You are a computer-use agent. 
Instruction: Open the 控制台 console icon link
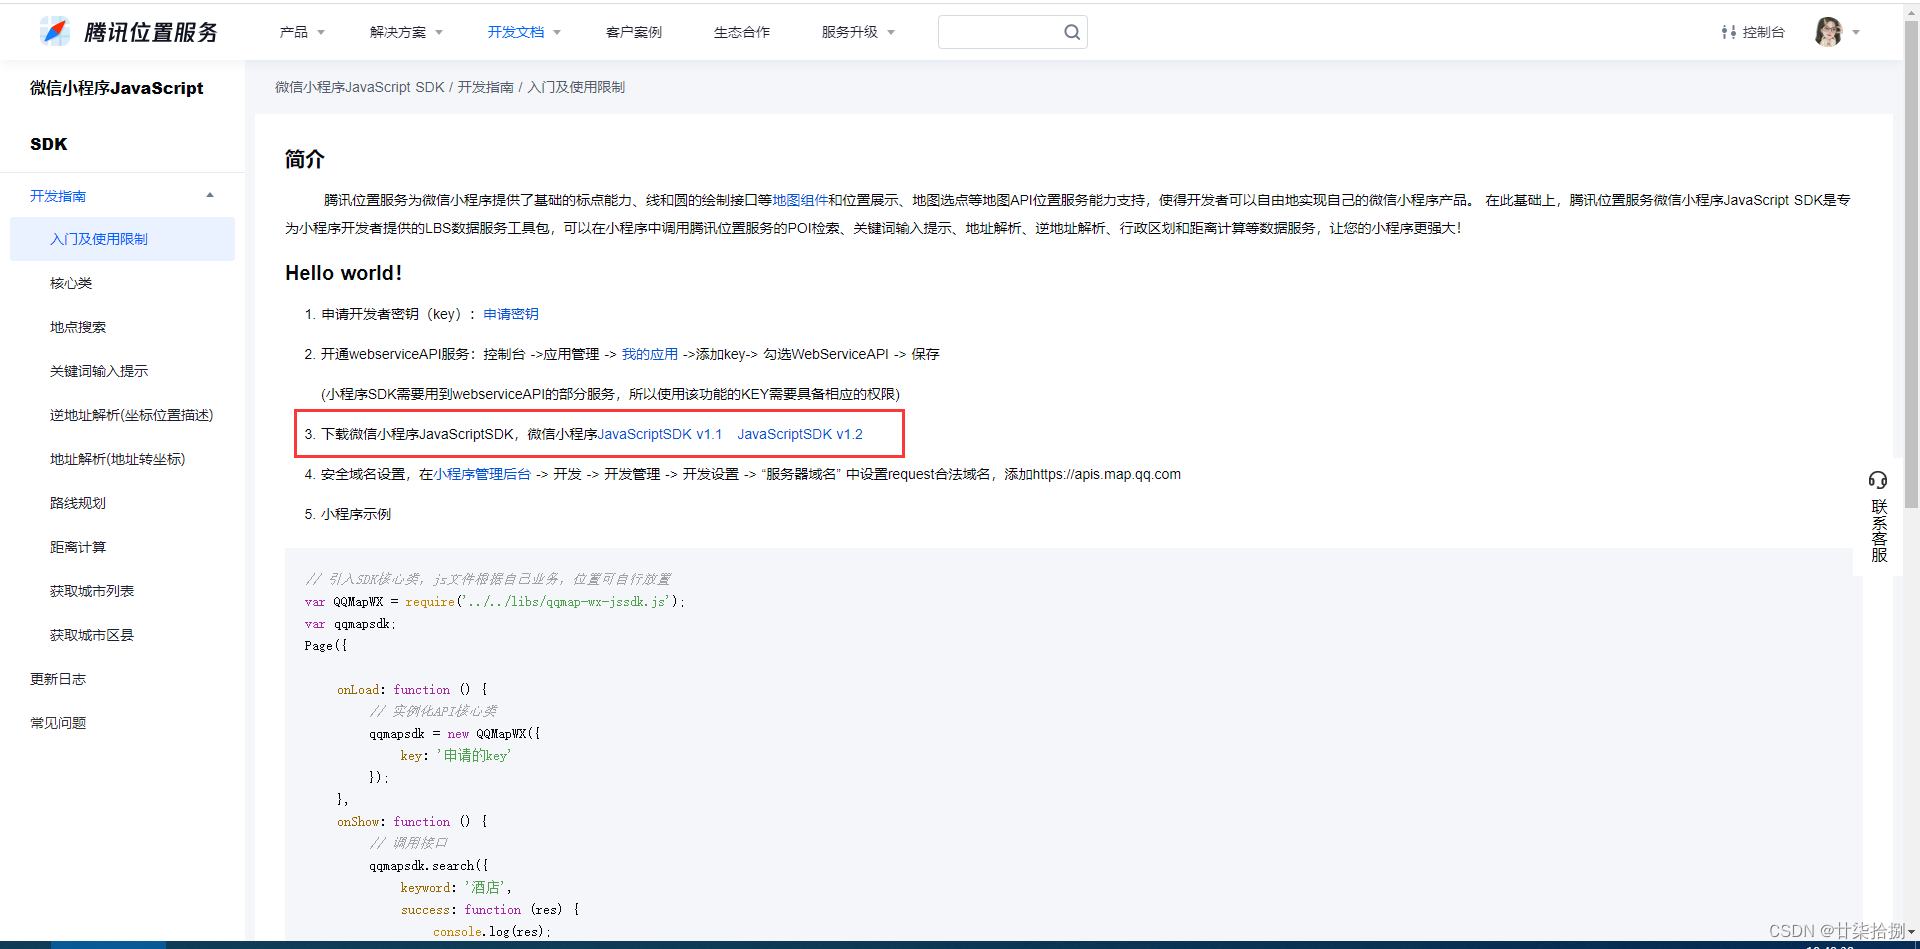click(1753, 32)
